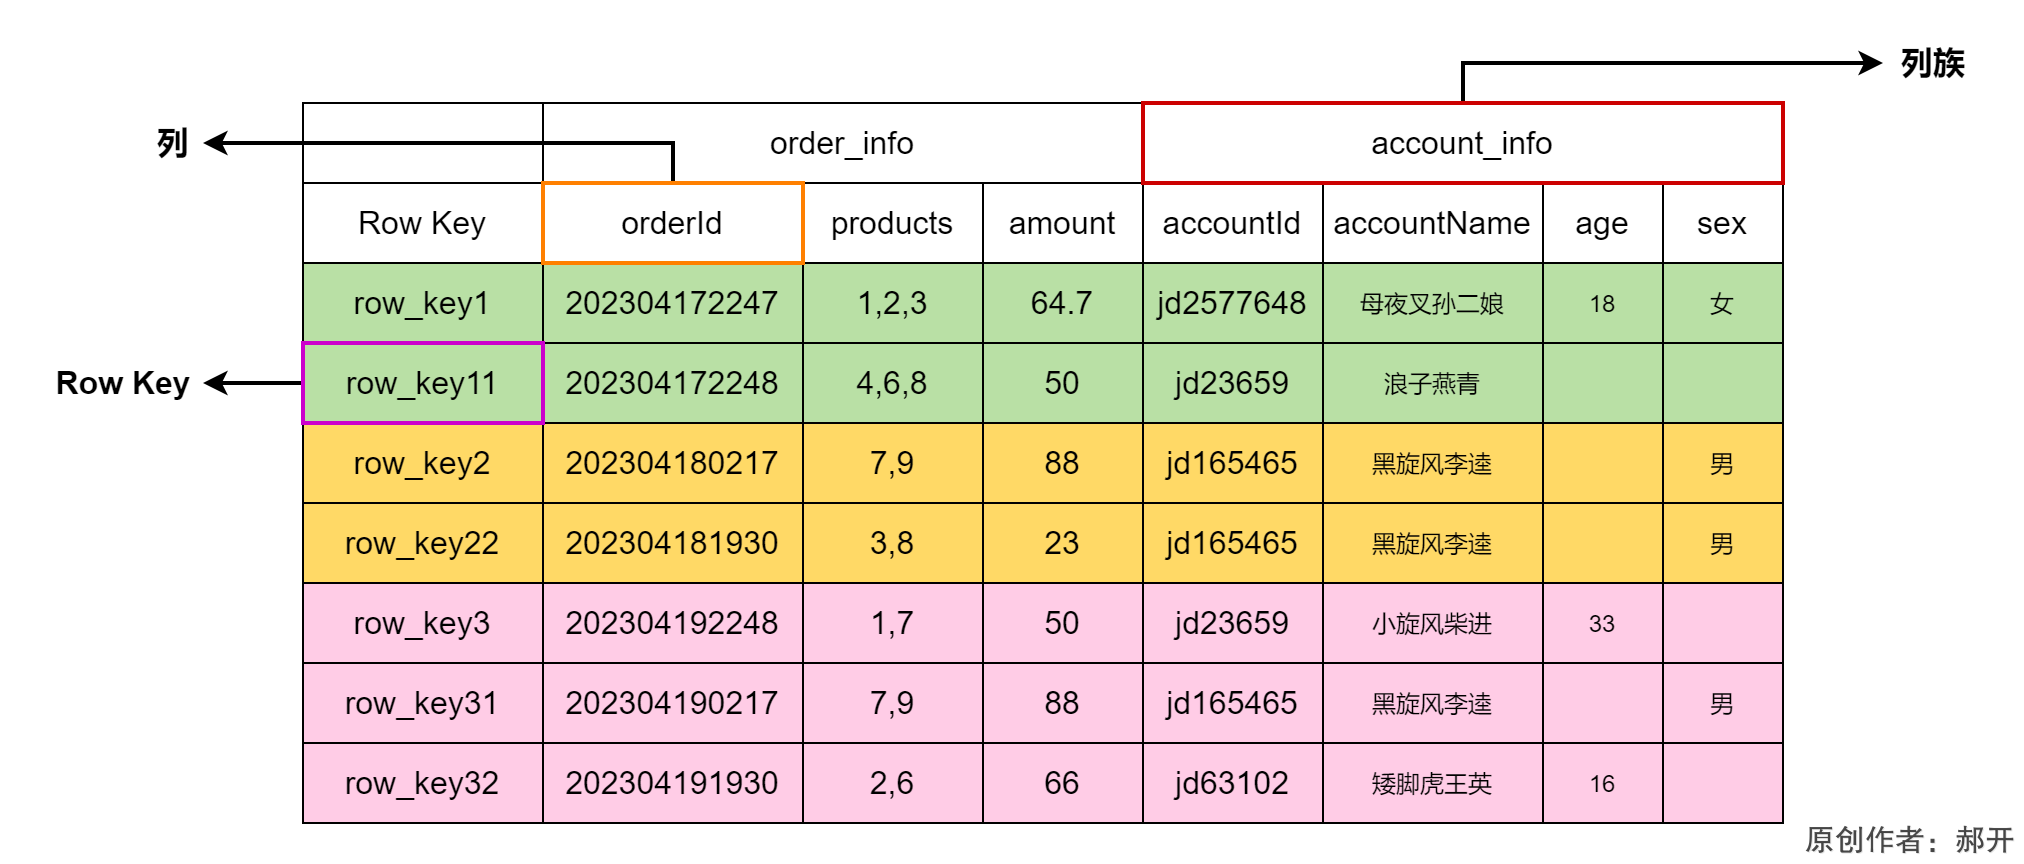Select order id 202304181930
Image resolution: width=2024 pixels, height=864 pixels.
pyautogui.click(x=672, y=543)
